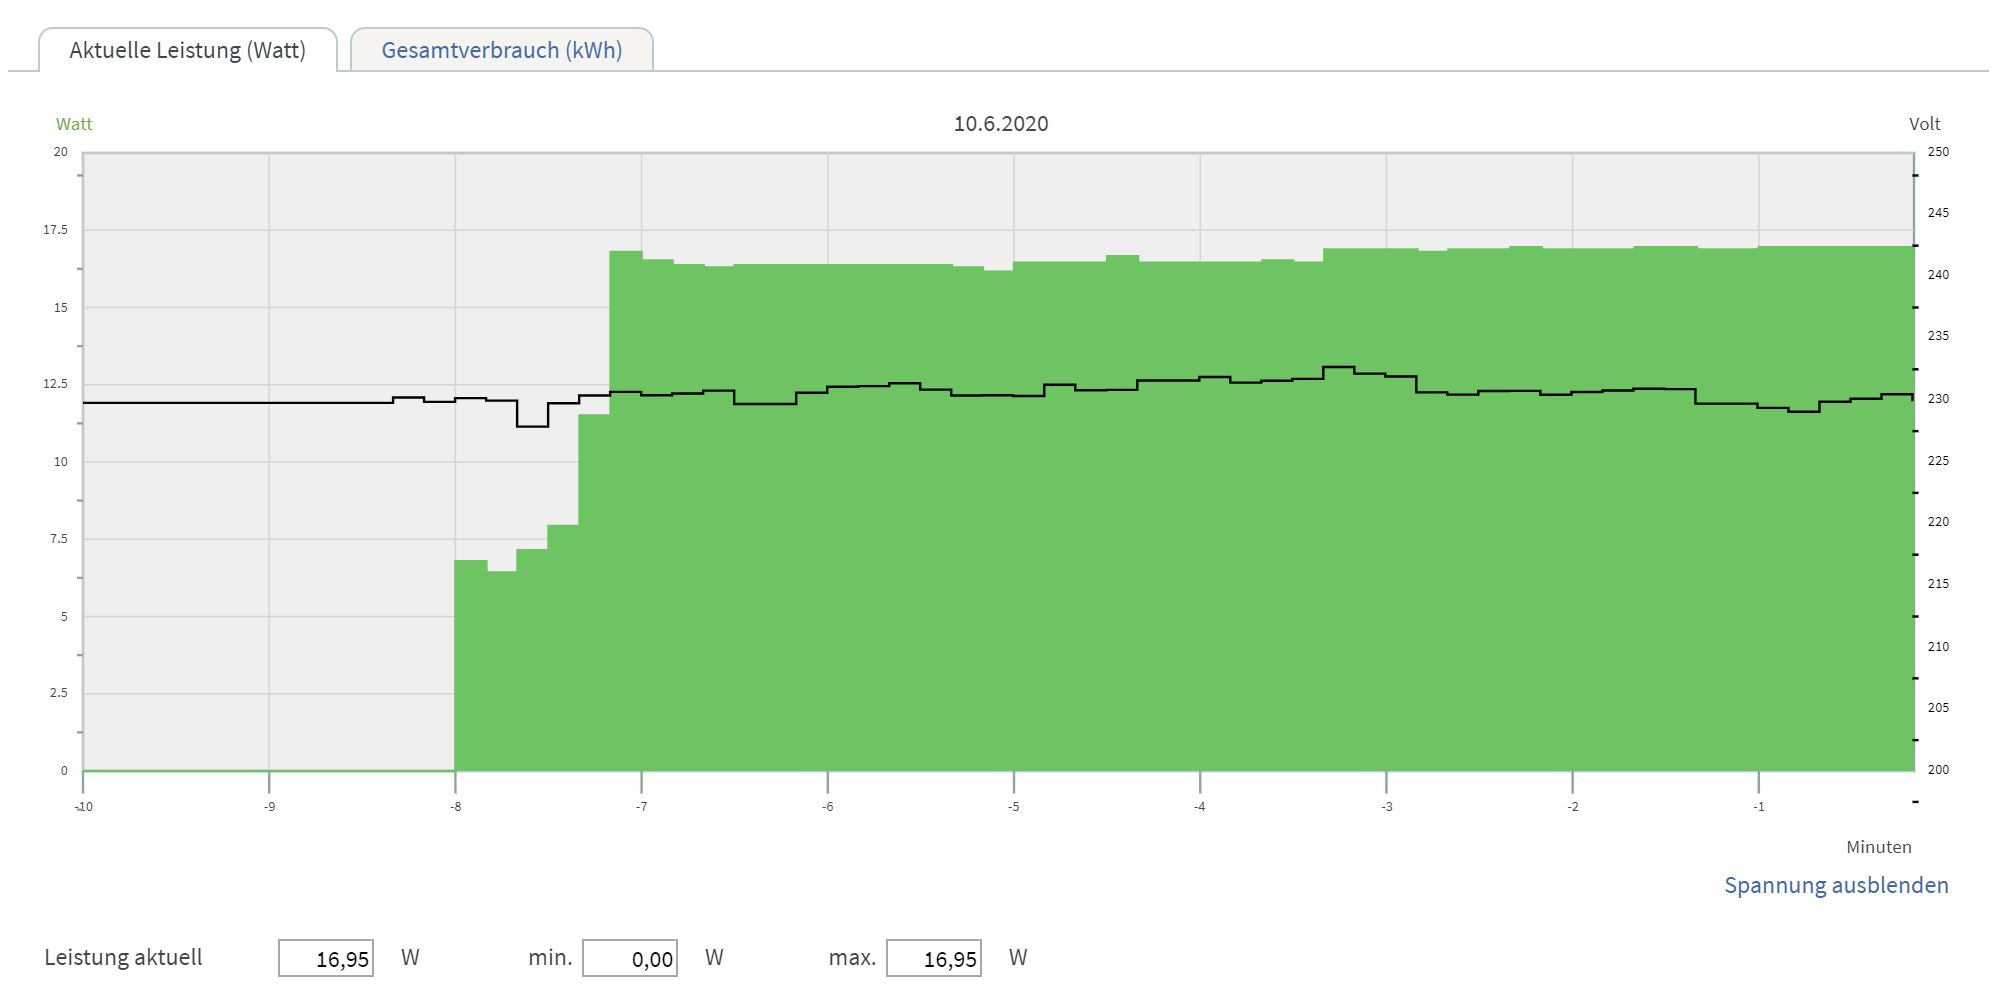Click the 12.5 Watt axis value
Image resolution: width=2006 pixels, height=998 pixels.
coord(56,384)
